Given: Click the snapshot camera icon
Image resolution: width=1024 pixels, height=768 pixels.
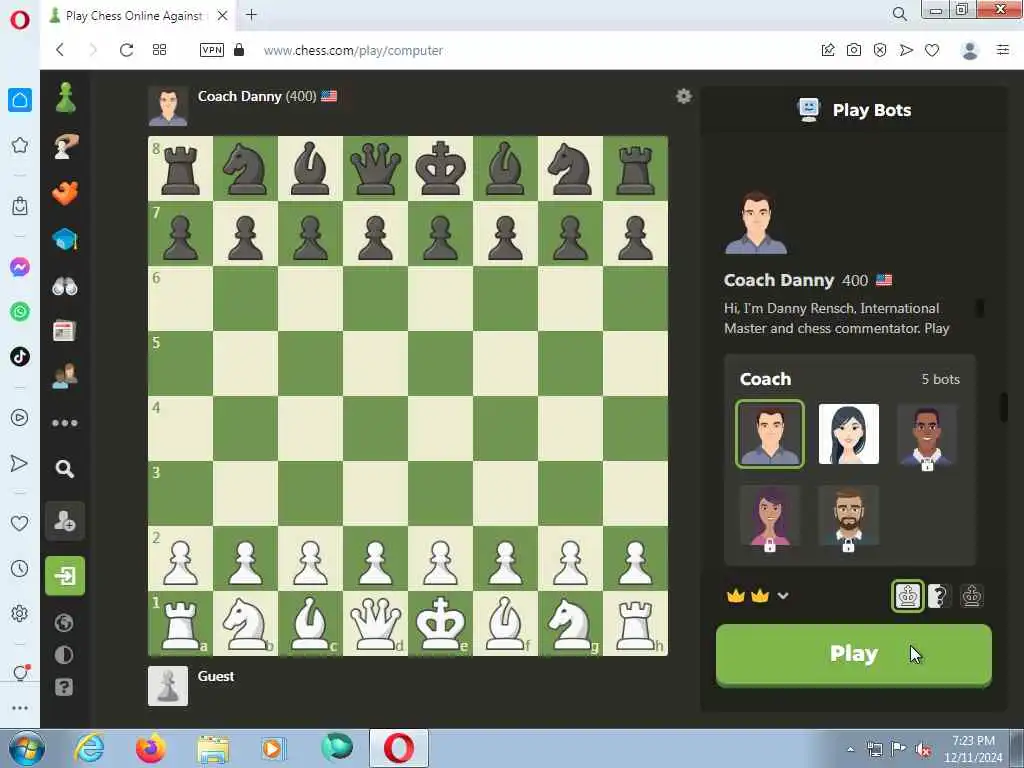Looking at the screenshot, I should (x=854, y=50).
